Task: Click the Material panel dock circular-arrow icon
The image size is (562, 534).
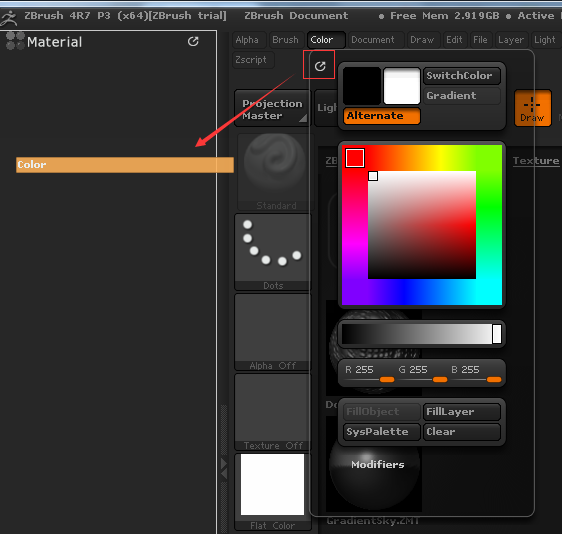Action: [x=193, y=42]
